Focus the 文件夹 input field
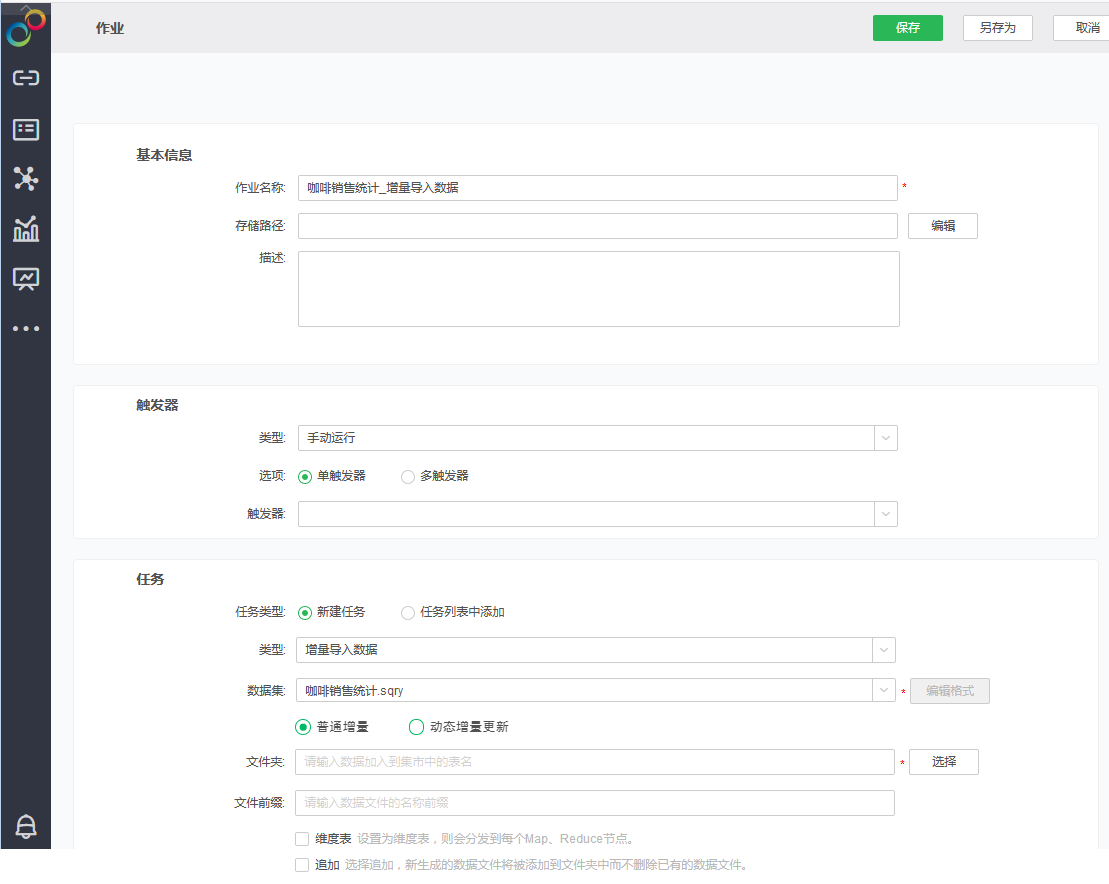This screenshot has height=884, width=1109. (x=595, y=762)
